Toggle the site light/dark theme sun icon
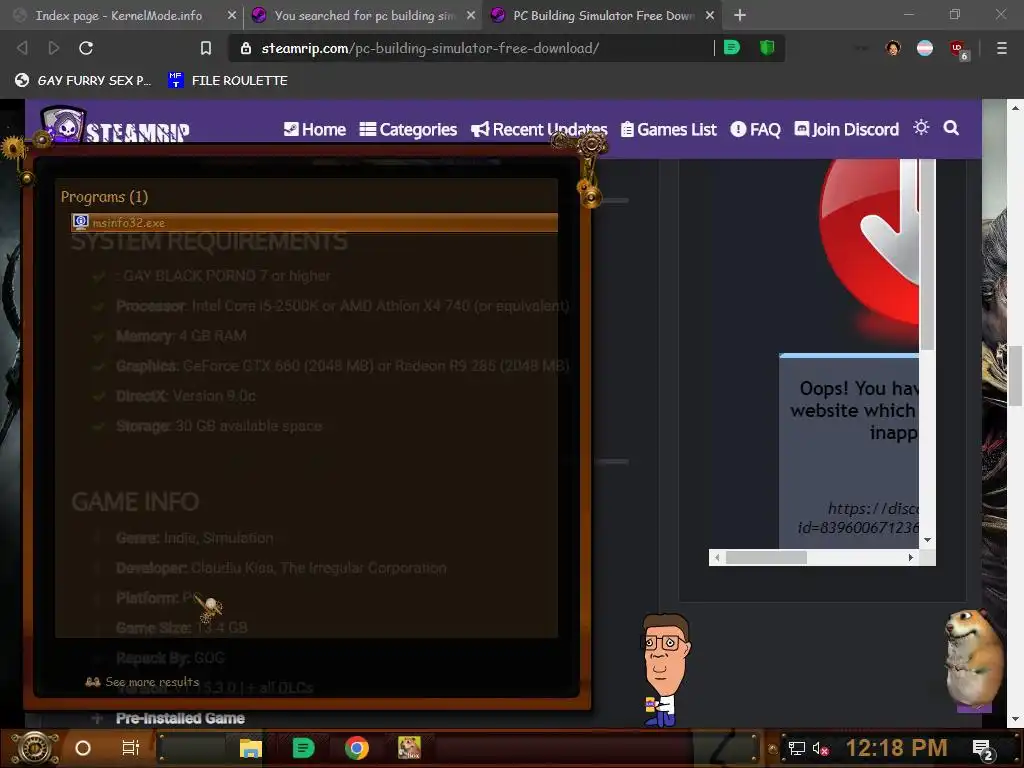 click(921, 127)
